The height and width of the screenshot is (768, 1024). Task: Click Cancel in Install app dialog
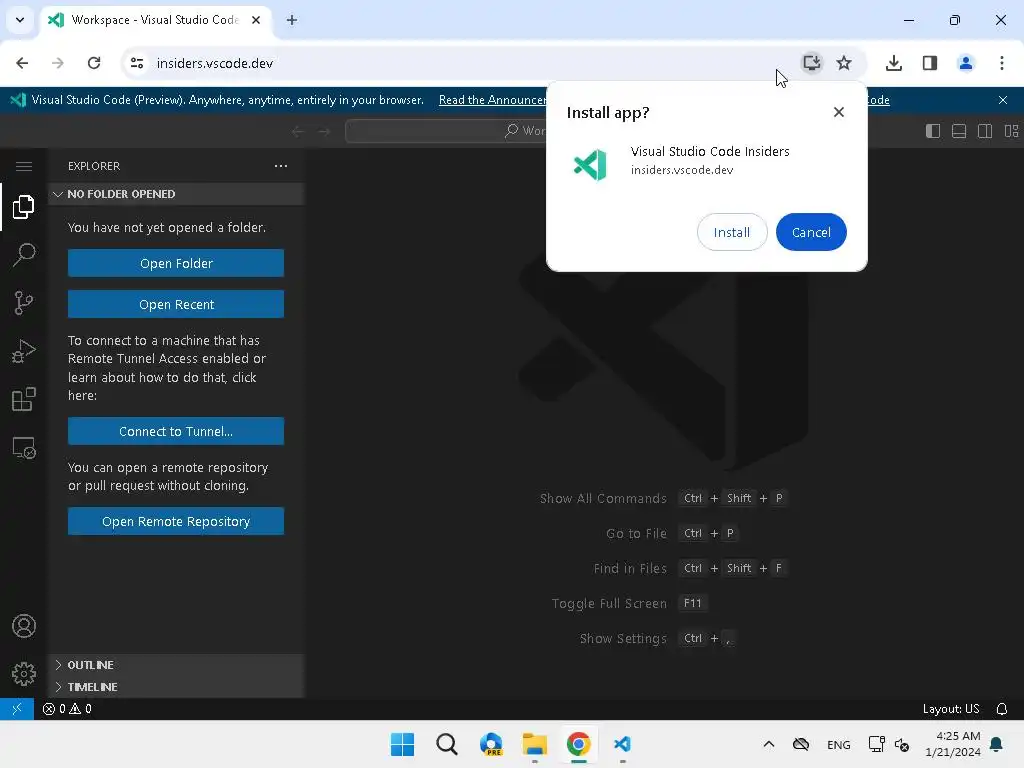(x=811, y=232)
